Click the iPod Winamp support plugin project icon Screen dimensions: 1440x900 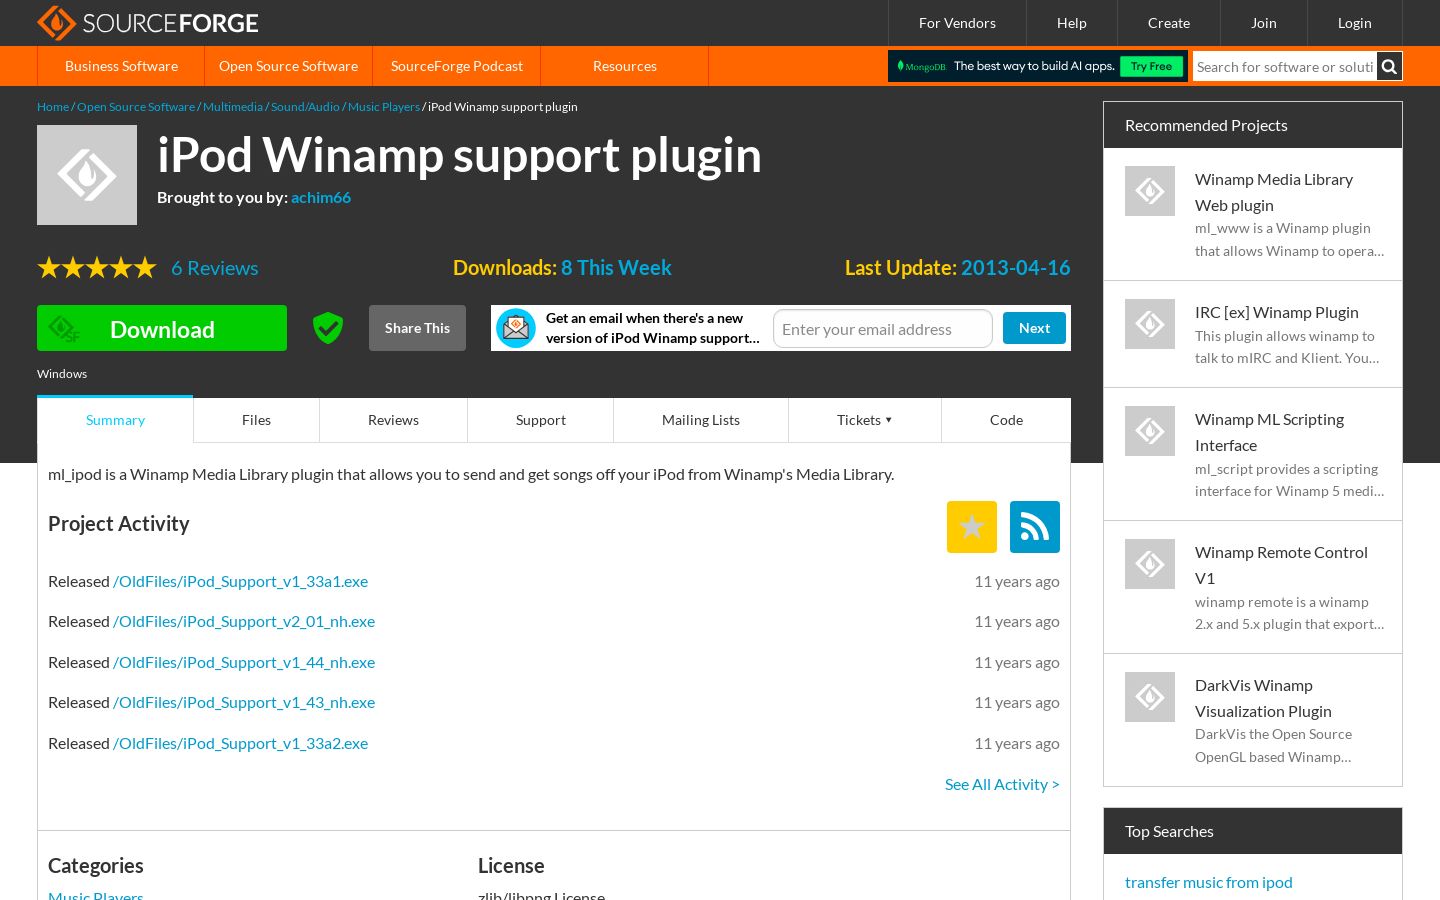87,175
